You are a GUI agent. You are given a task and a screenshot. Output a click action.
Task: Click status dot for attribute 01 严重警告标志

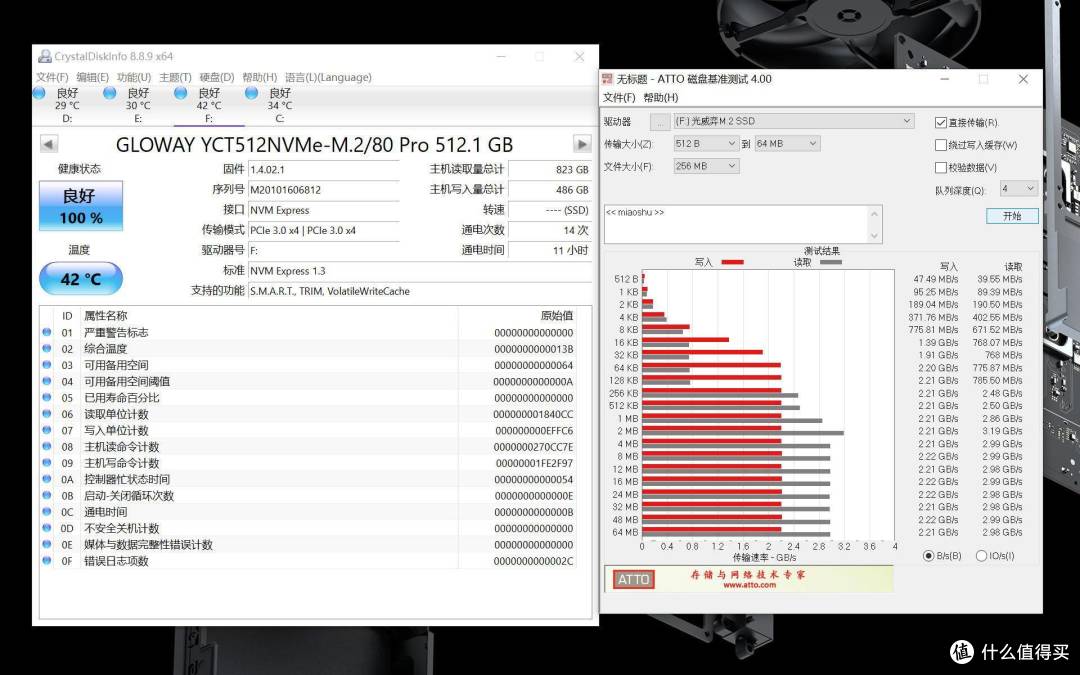(x=47, y=332)
